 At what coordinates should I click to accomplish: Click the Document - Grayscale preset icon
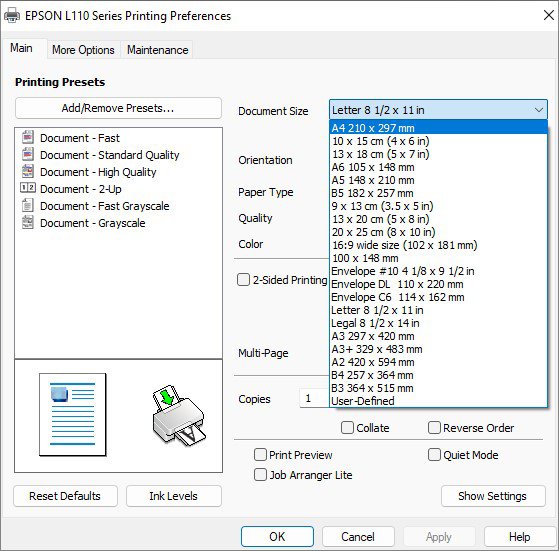click(28, 222)
